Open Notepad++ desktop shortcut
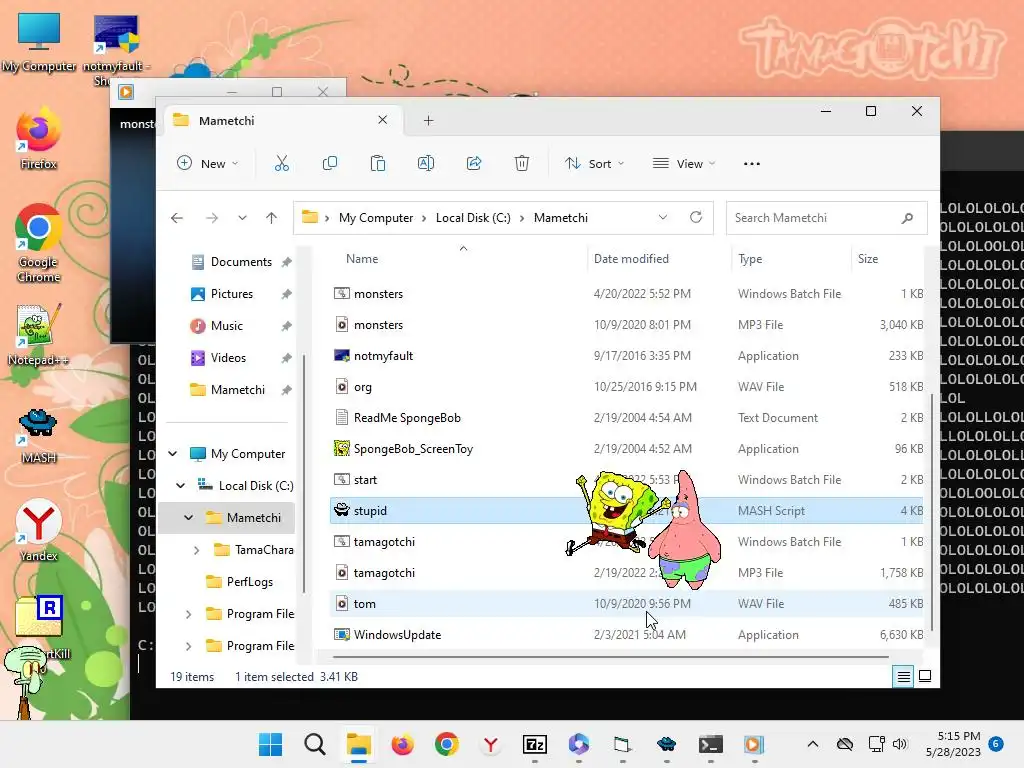Screen dimensions: 1024x768 38,334
